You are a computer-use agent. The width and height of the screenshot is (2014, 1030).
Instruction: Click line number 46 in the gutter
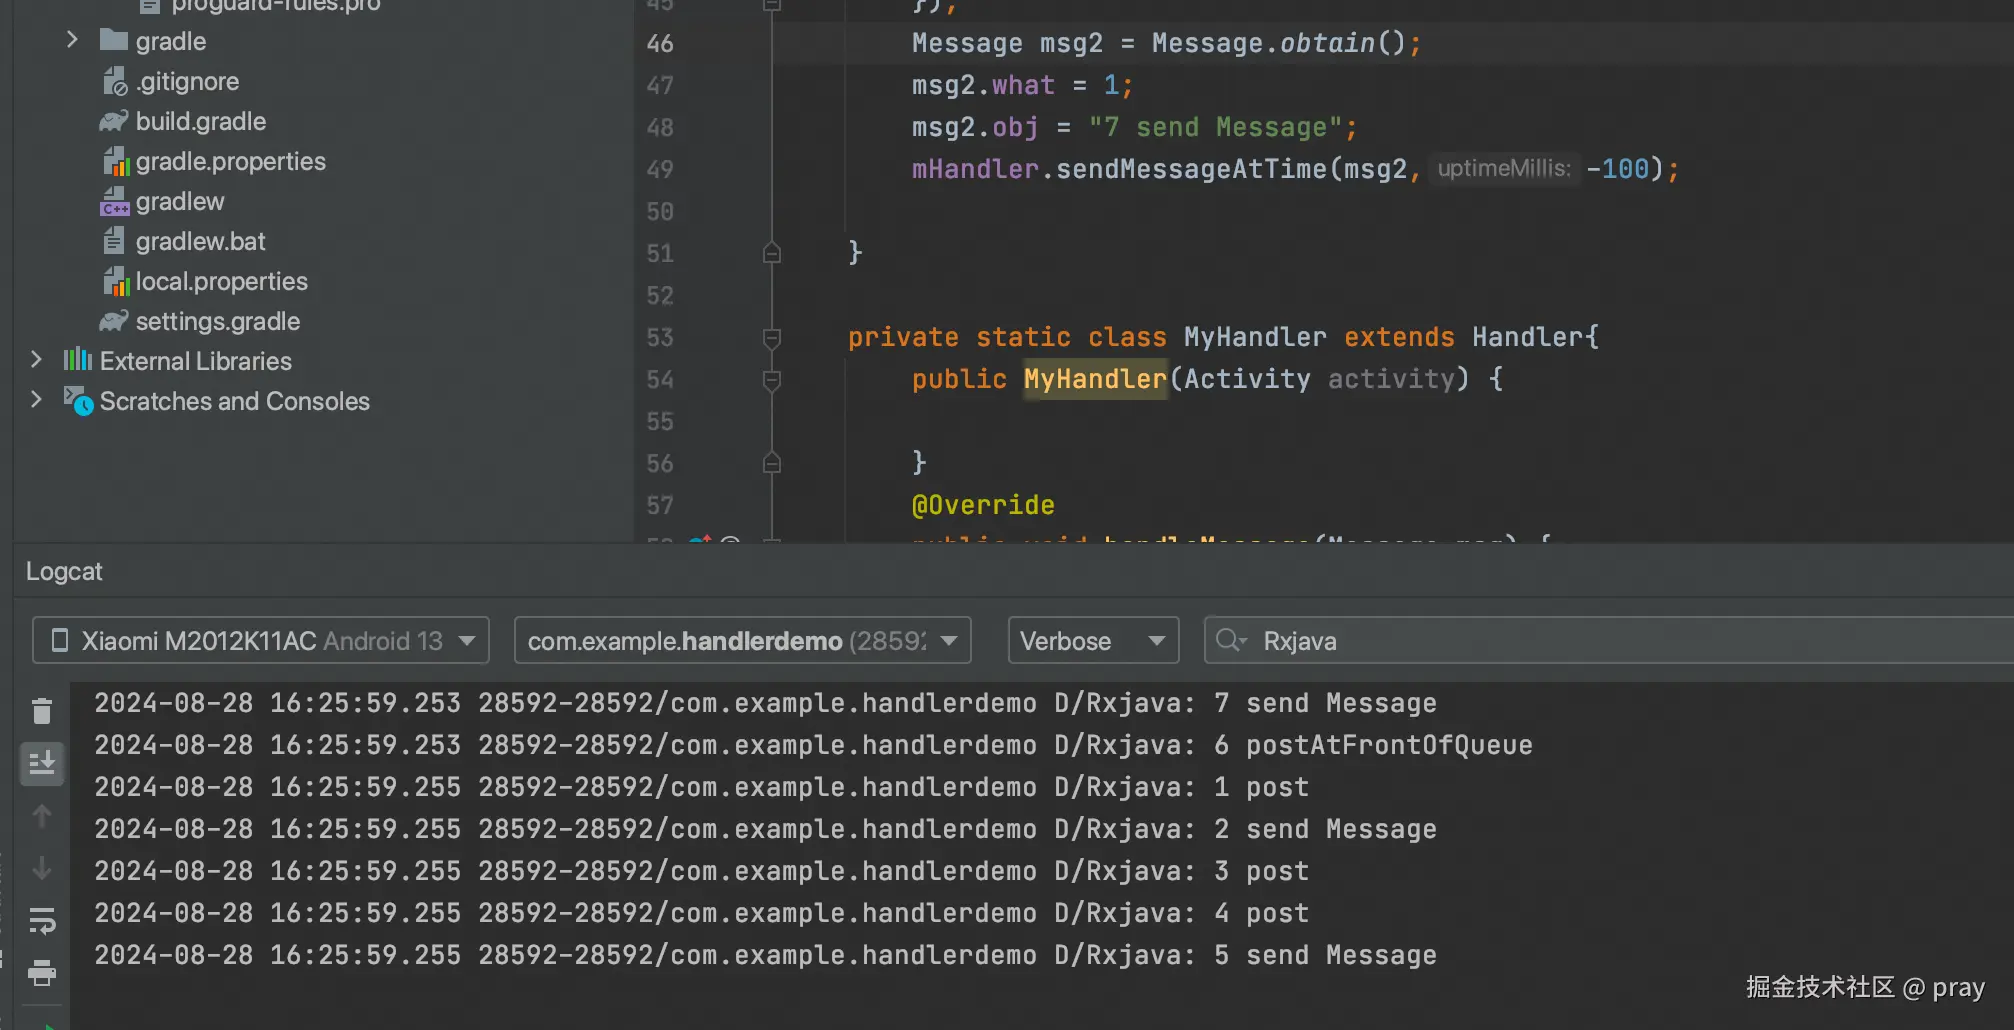(x=660, y=43)
